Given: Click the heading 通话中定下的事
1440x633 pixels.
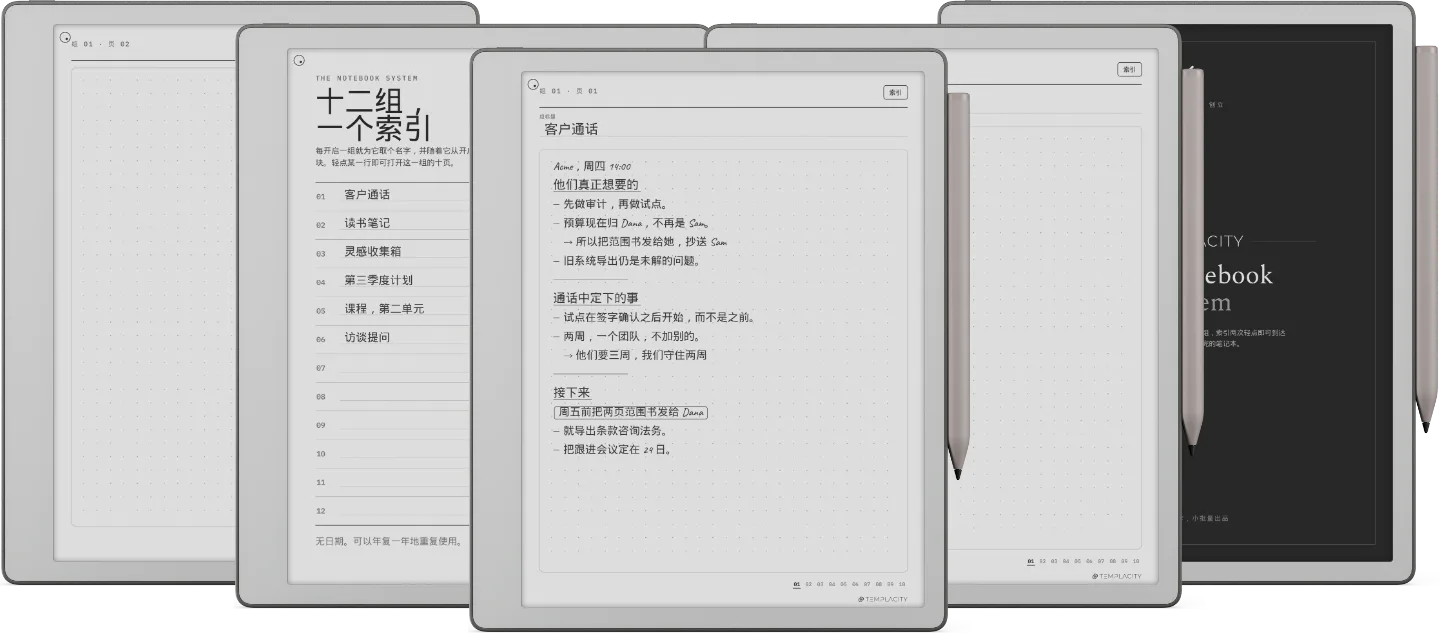Looking at the screenshot, I should coord(596,298).
